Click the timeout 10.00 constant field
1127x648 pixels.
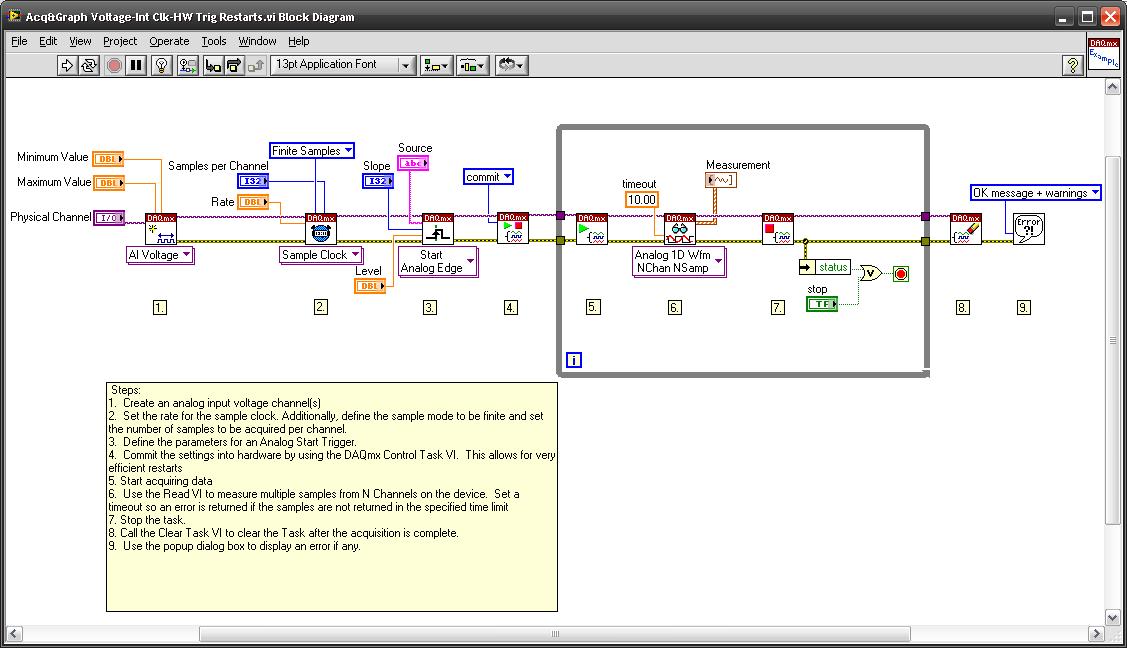(x=642, y=200)
